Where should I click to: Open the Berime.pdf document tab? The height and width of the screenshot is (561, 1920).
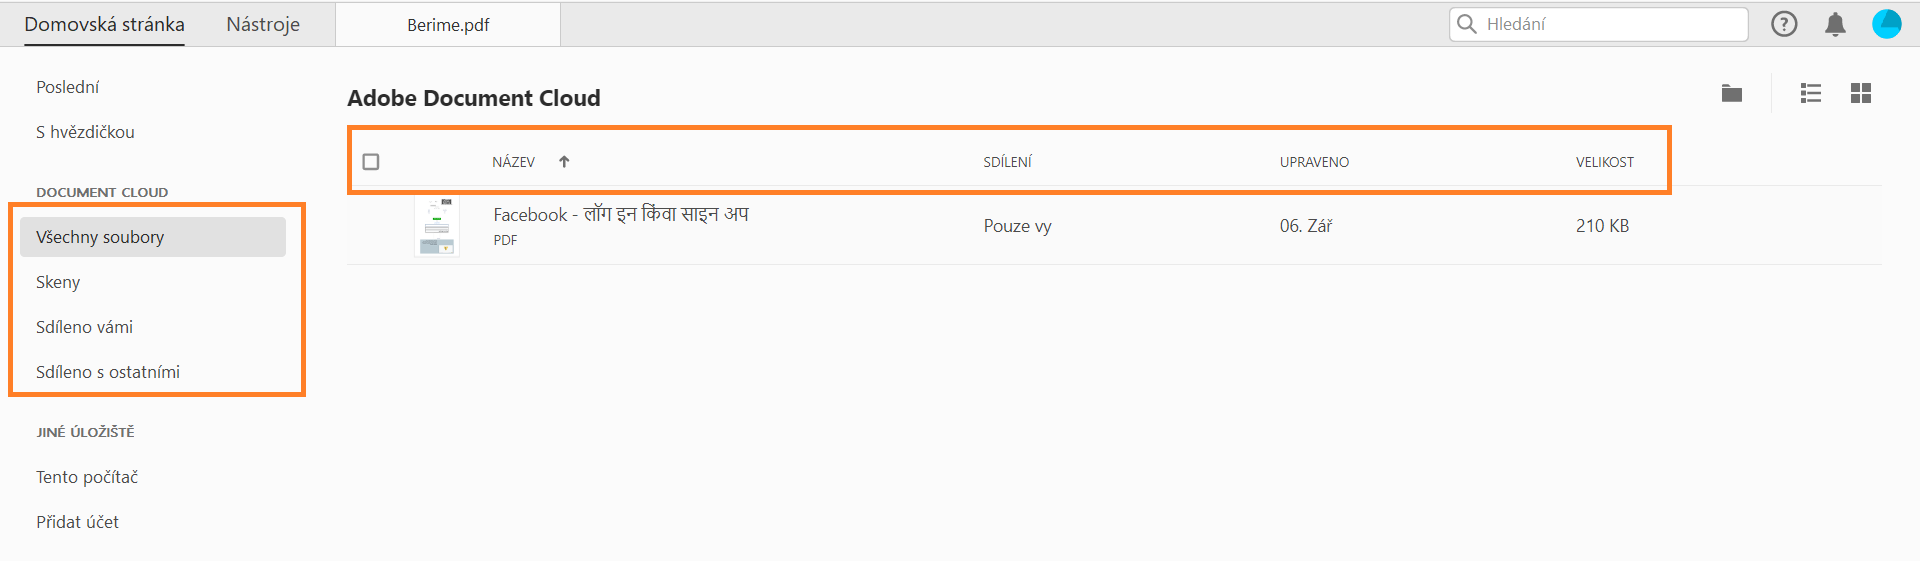tap(448, 25)
